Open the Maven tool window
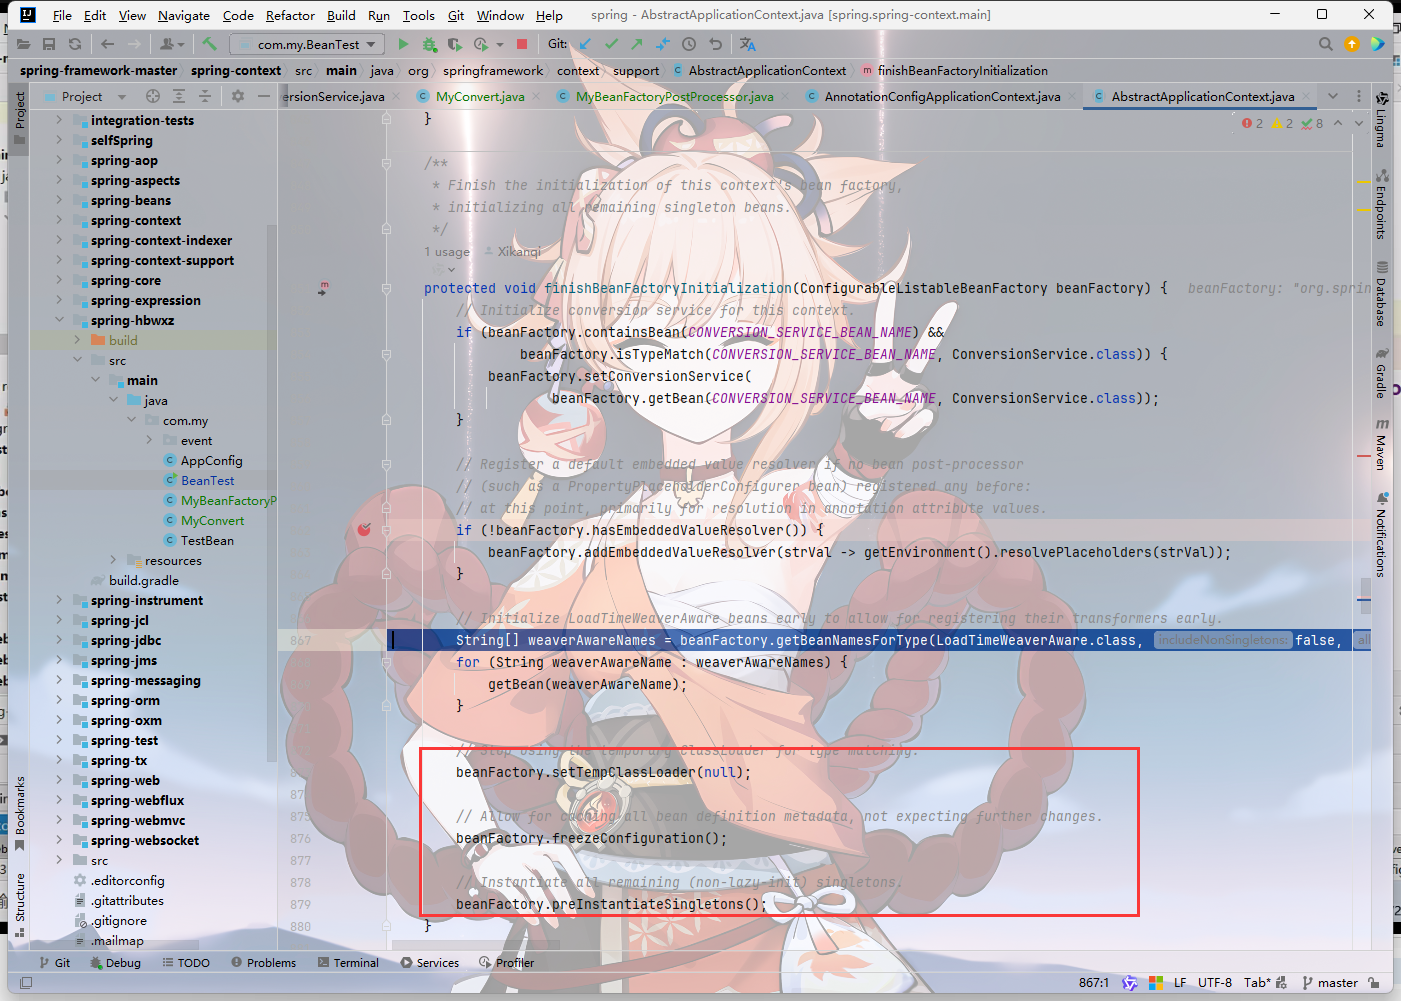Image resolution: width=1401 pixels, height=1001 pixels. (1381, 444)
